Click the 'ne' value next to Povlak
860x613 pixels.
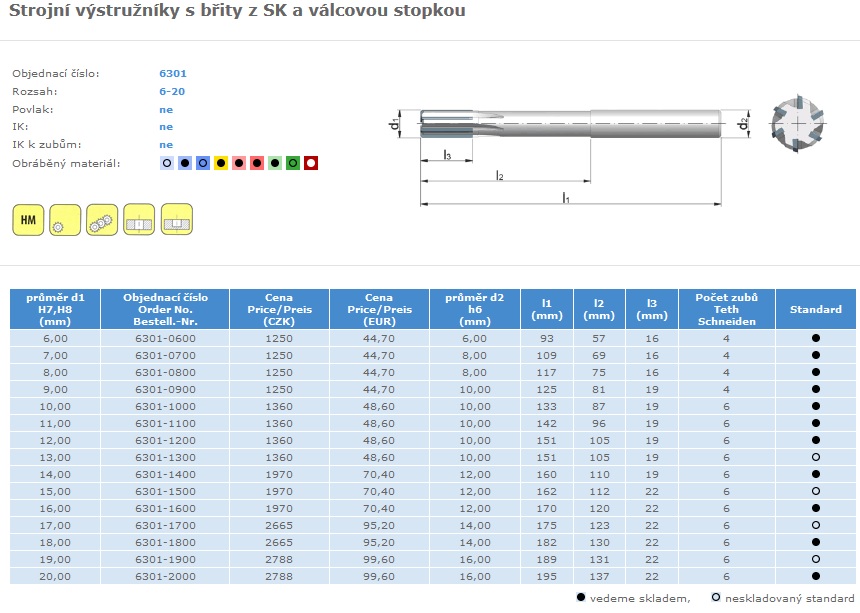click(166, 110)
